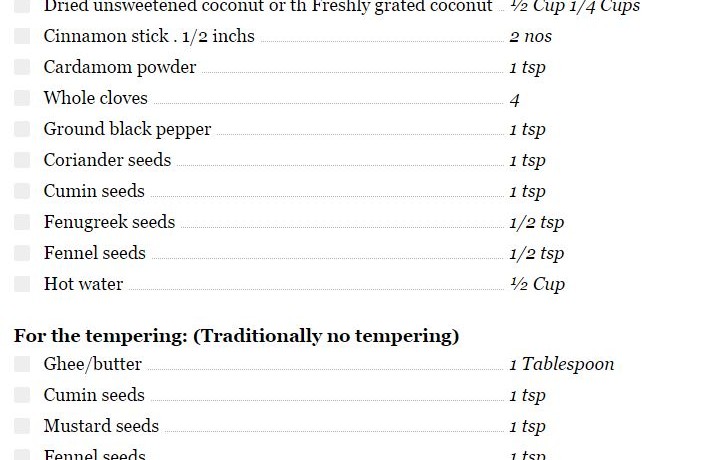This screenshot has height=460, width=723.
Task: Click the 'Whole cloves' ingredient label
Action: pyautogui.click(x=95, y=98)
